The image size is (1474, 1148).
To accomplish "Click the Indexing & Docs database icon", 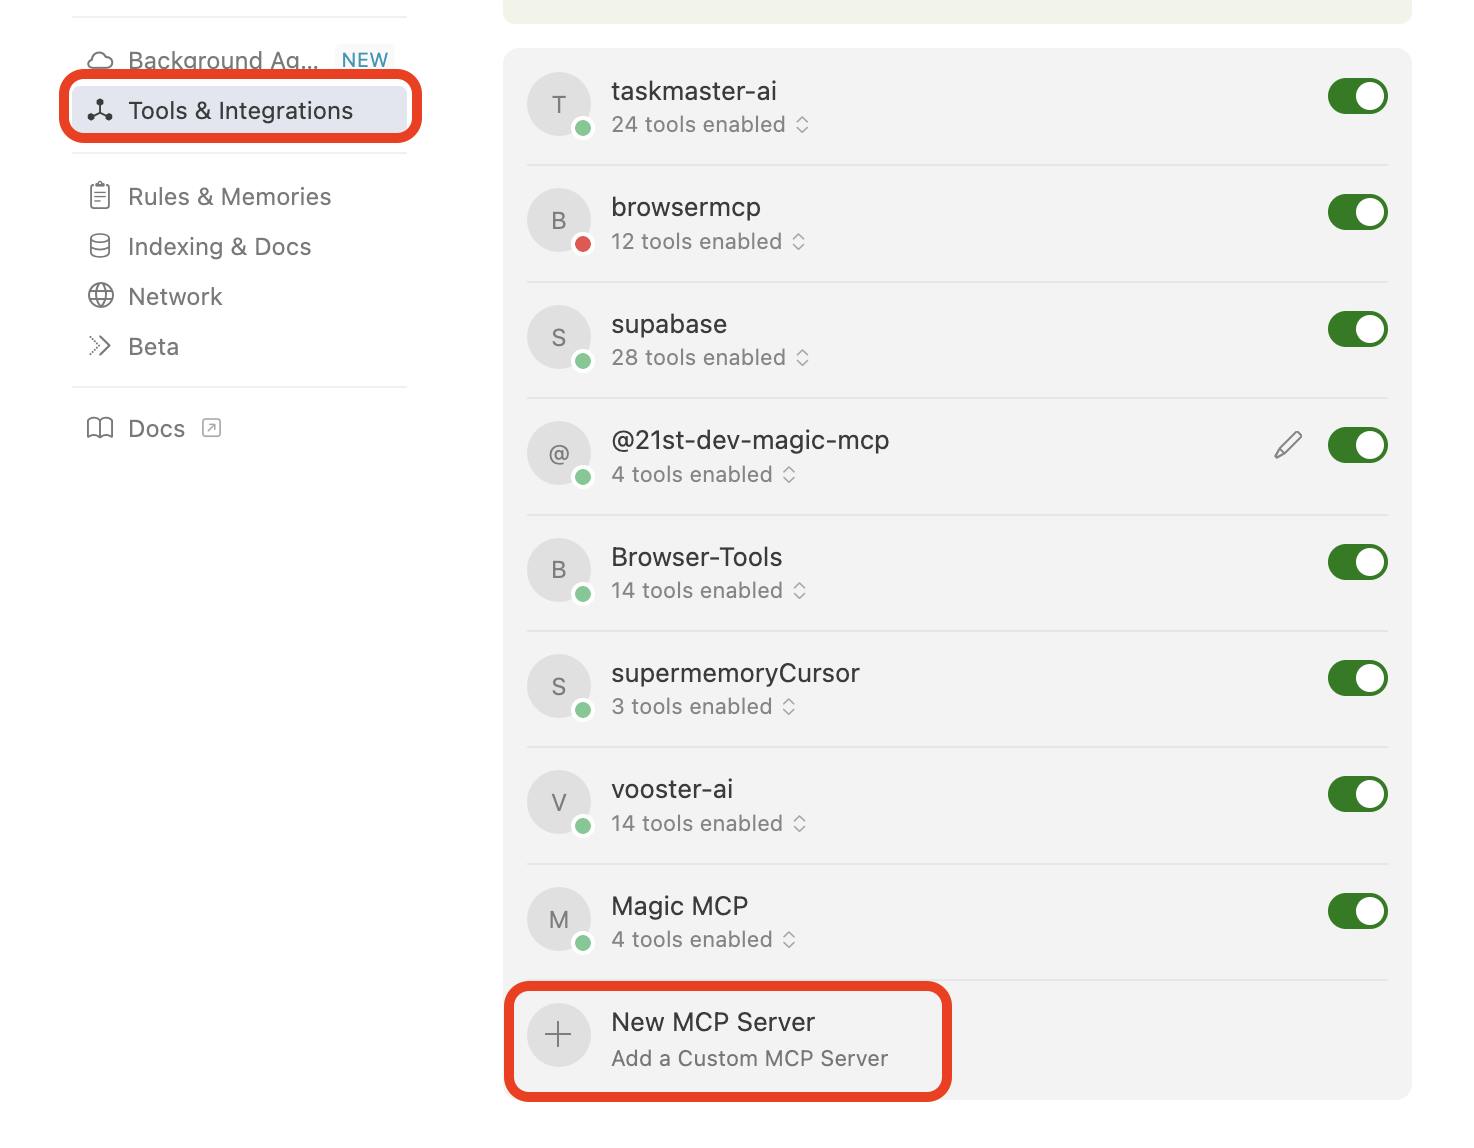I will (100, 246).
